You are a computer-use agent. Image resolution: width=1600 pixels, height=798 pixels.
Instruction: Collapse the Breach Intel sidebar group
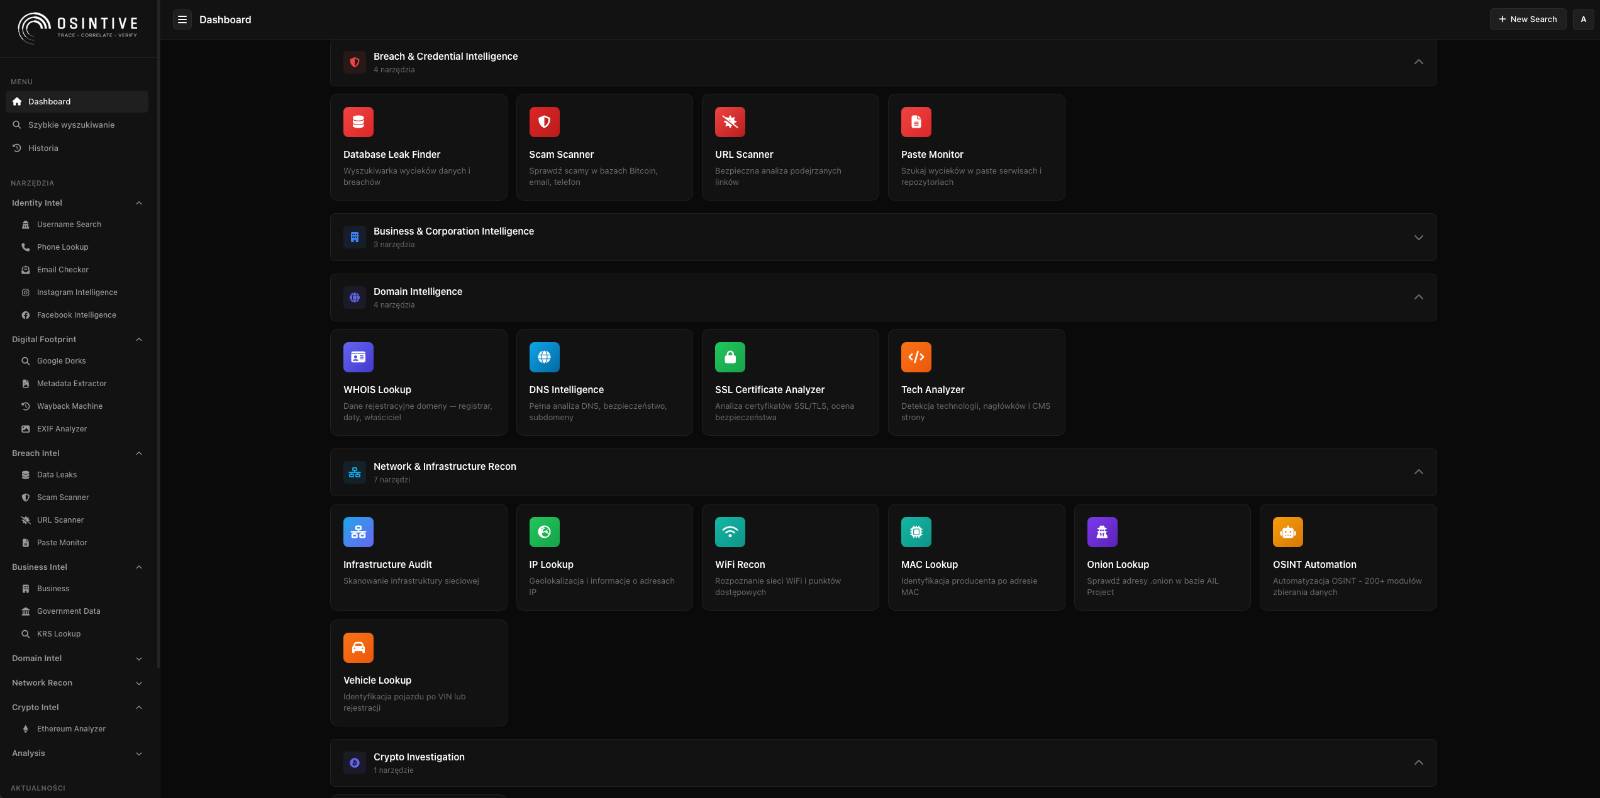77,453
